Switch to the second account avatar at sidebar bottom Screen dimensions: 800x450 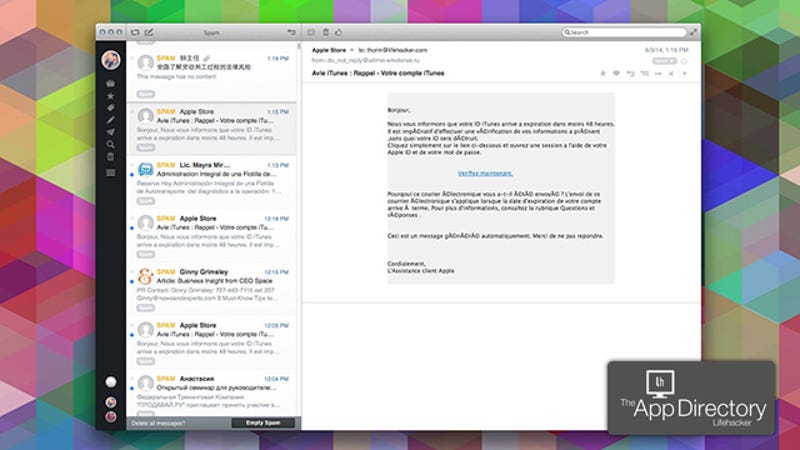click(111, 402)
